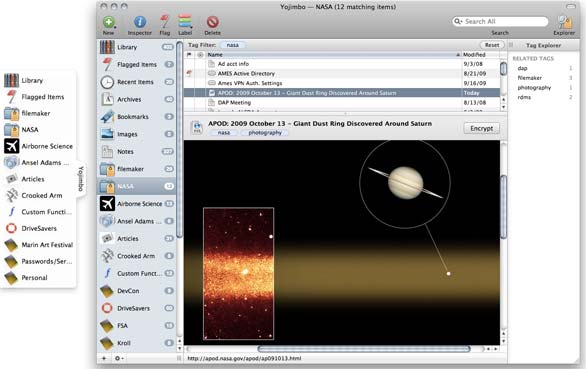Image resolution: width=586 pixels, height=369 pixels.
Task: Select FSA collection in the sidebar
Action: tap(137, 326)
